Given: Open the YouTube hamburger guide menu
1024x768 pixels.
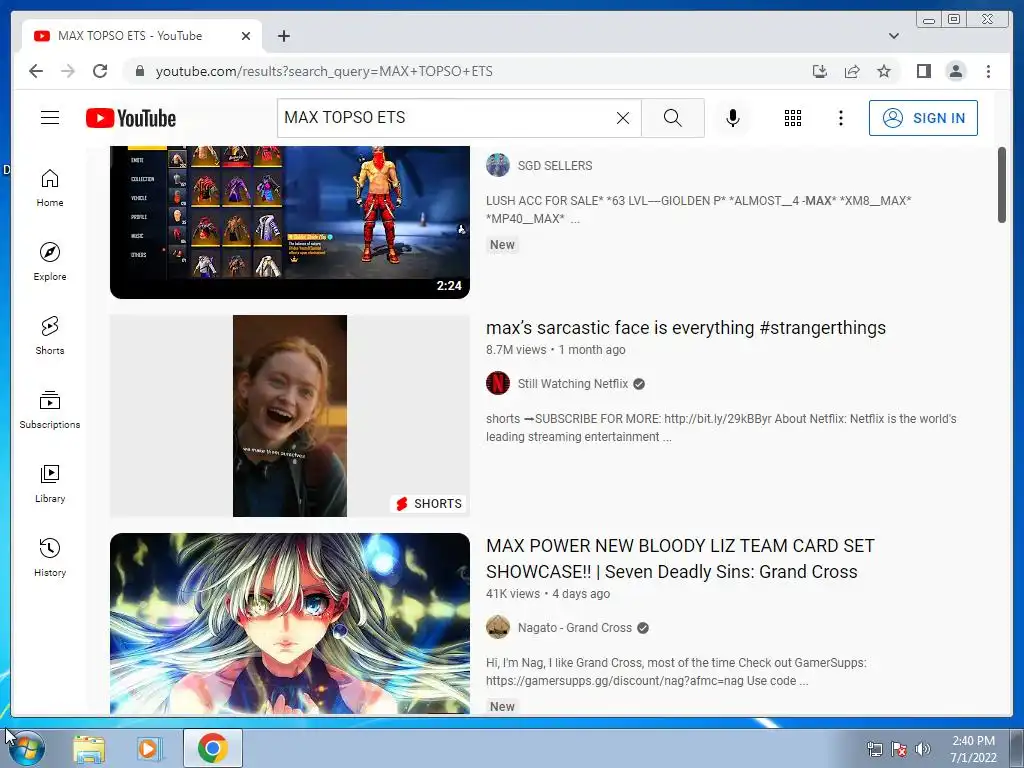Looking at the screenshot, I should 50,118.
